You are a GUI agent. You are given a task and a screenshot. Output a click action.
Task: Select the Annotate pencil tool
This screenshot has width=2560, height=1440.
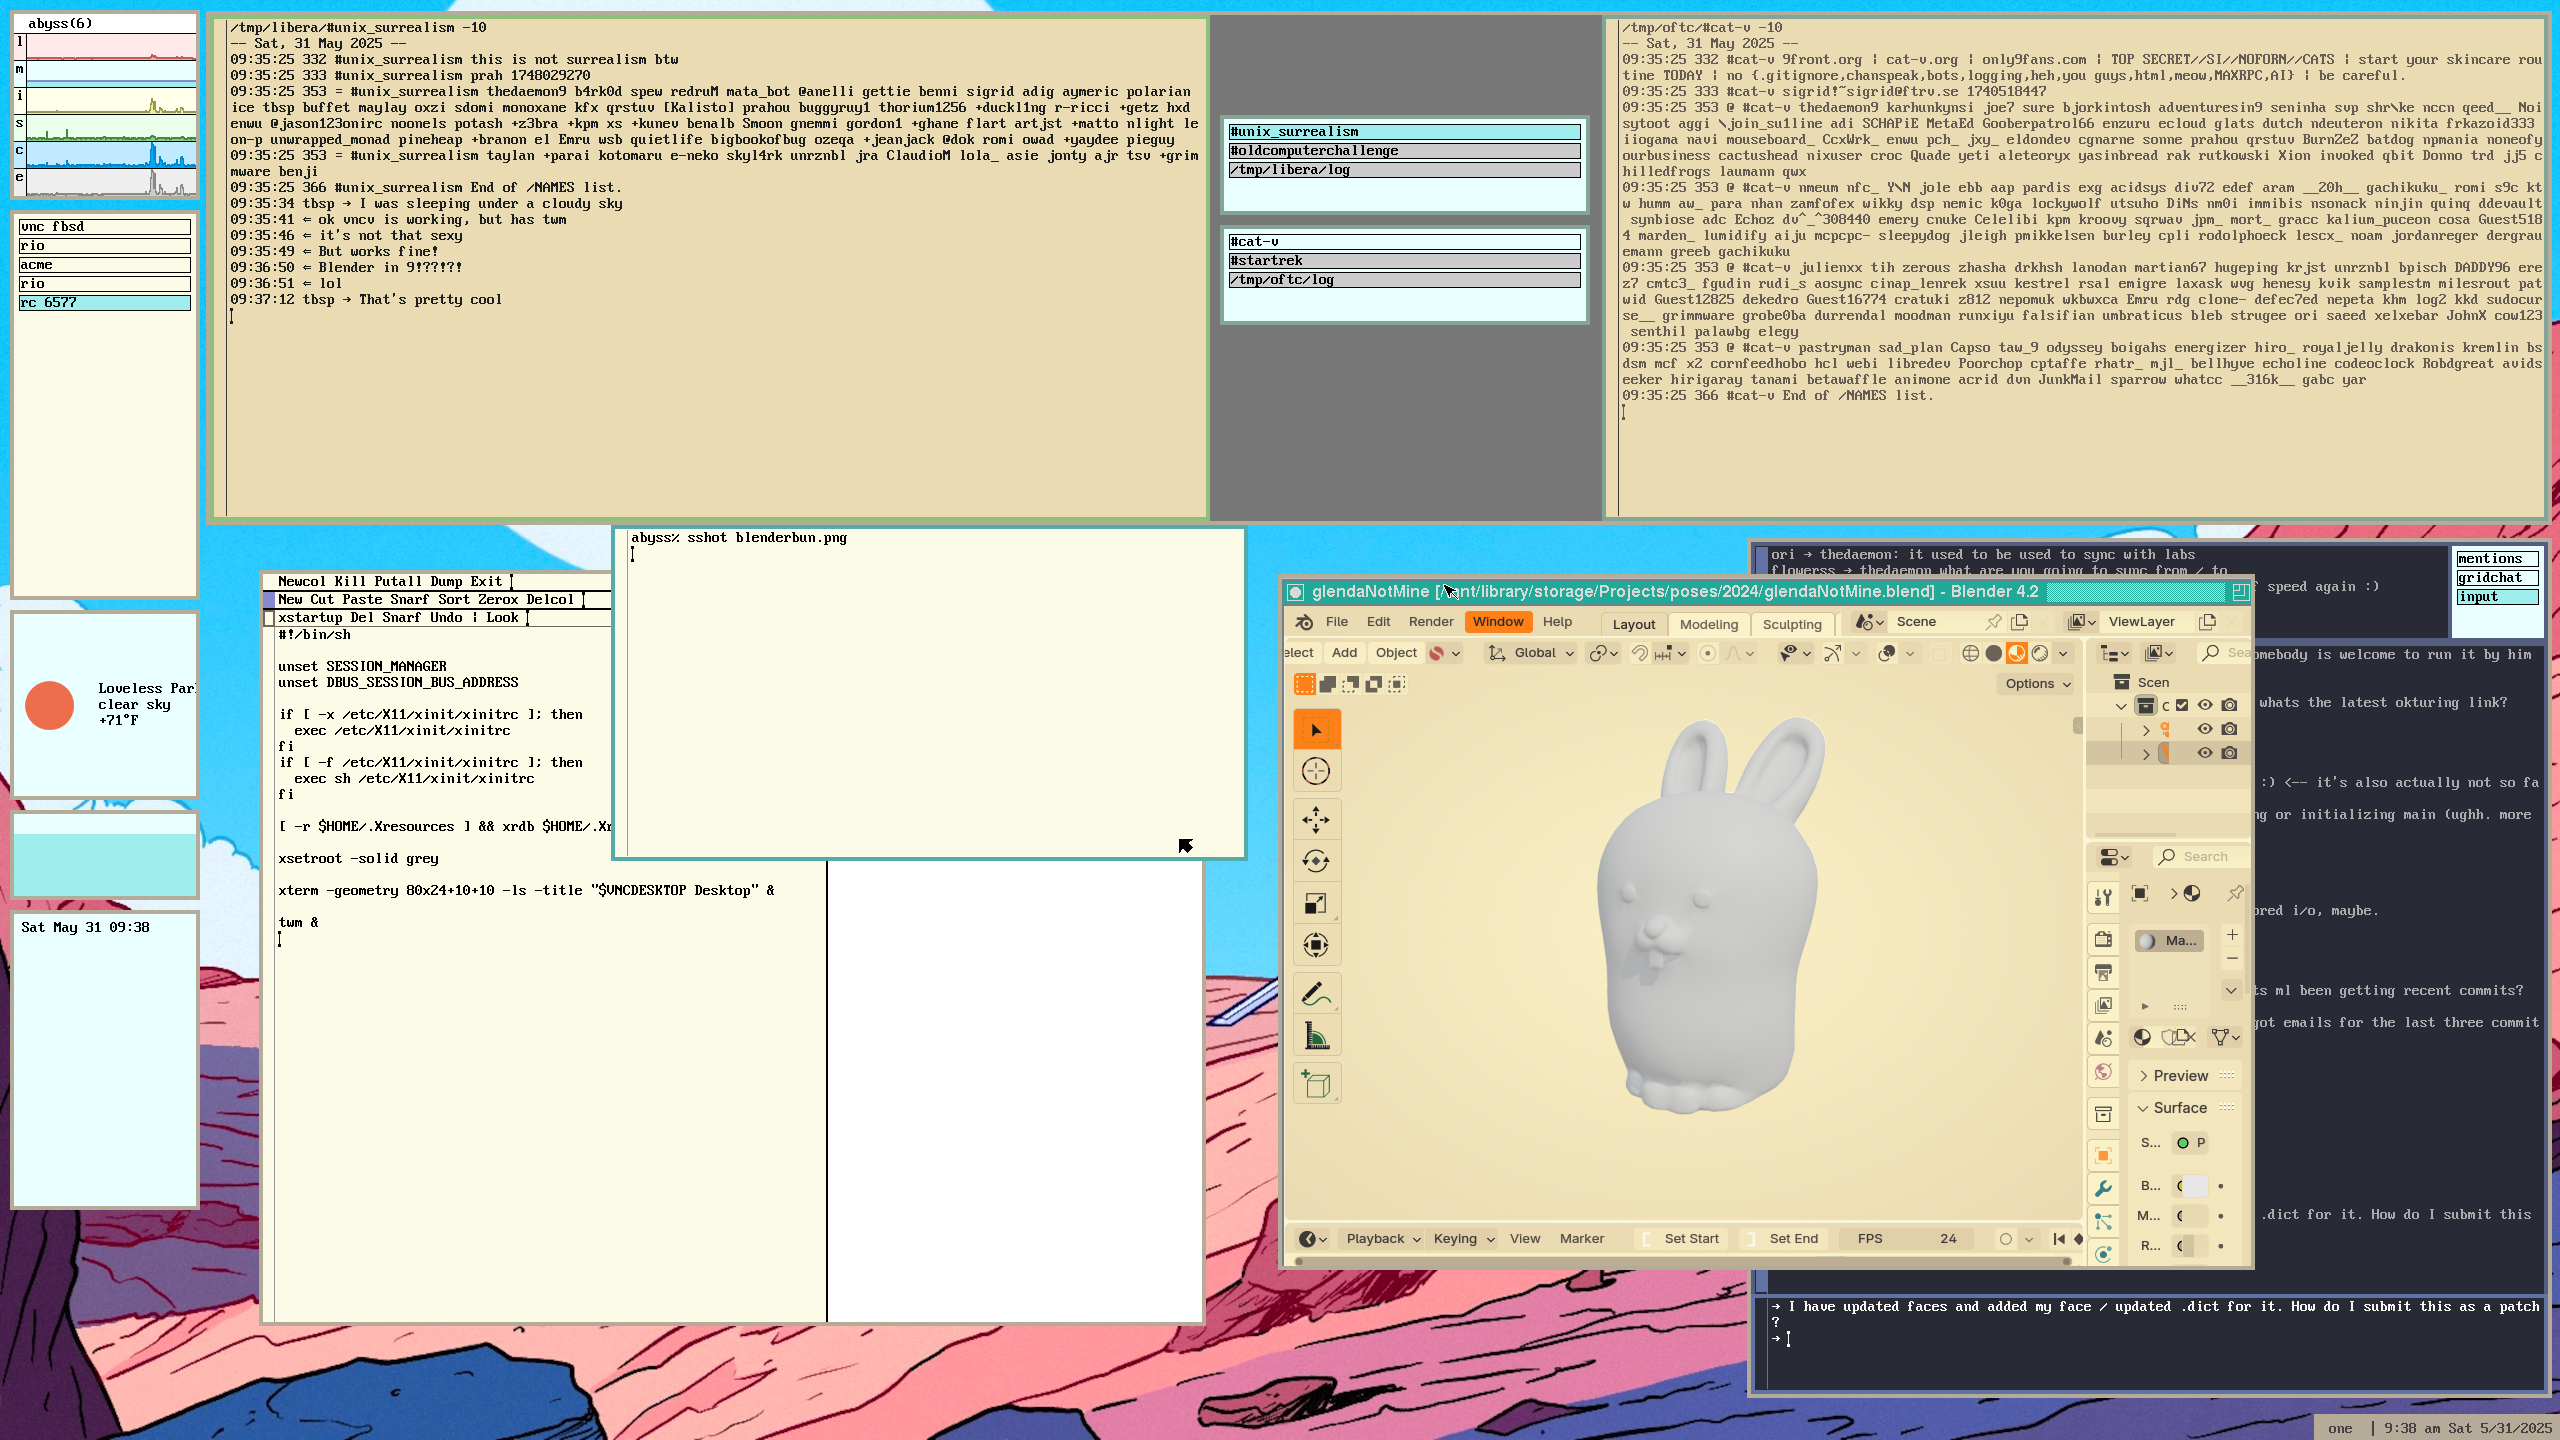(x=1316, y=994)
